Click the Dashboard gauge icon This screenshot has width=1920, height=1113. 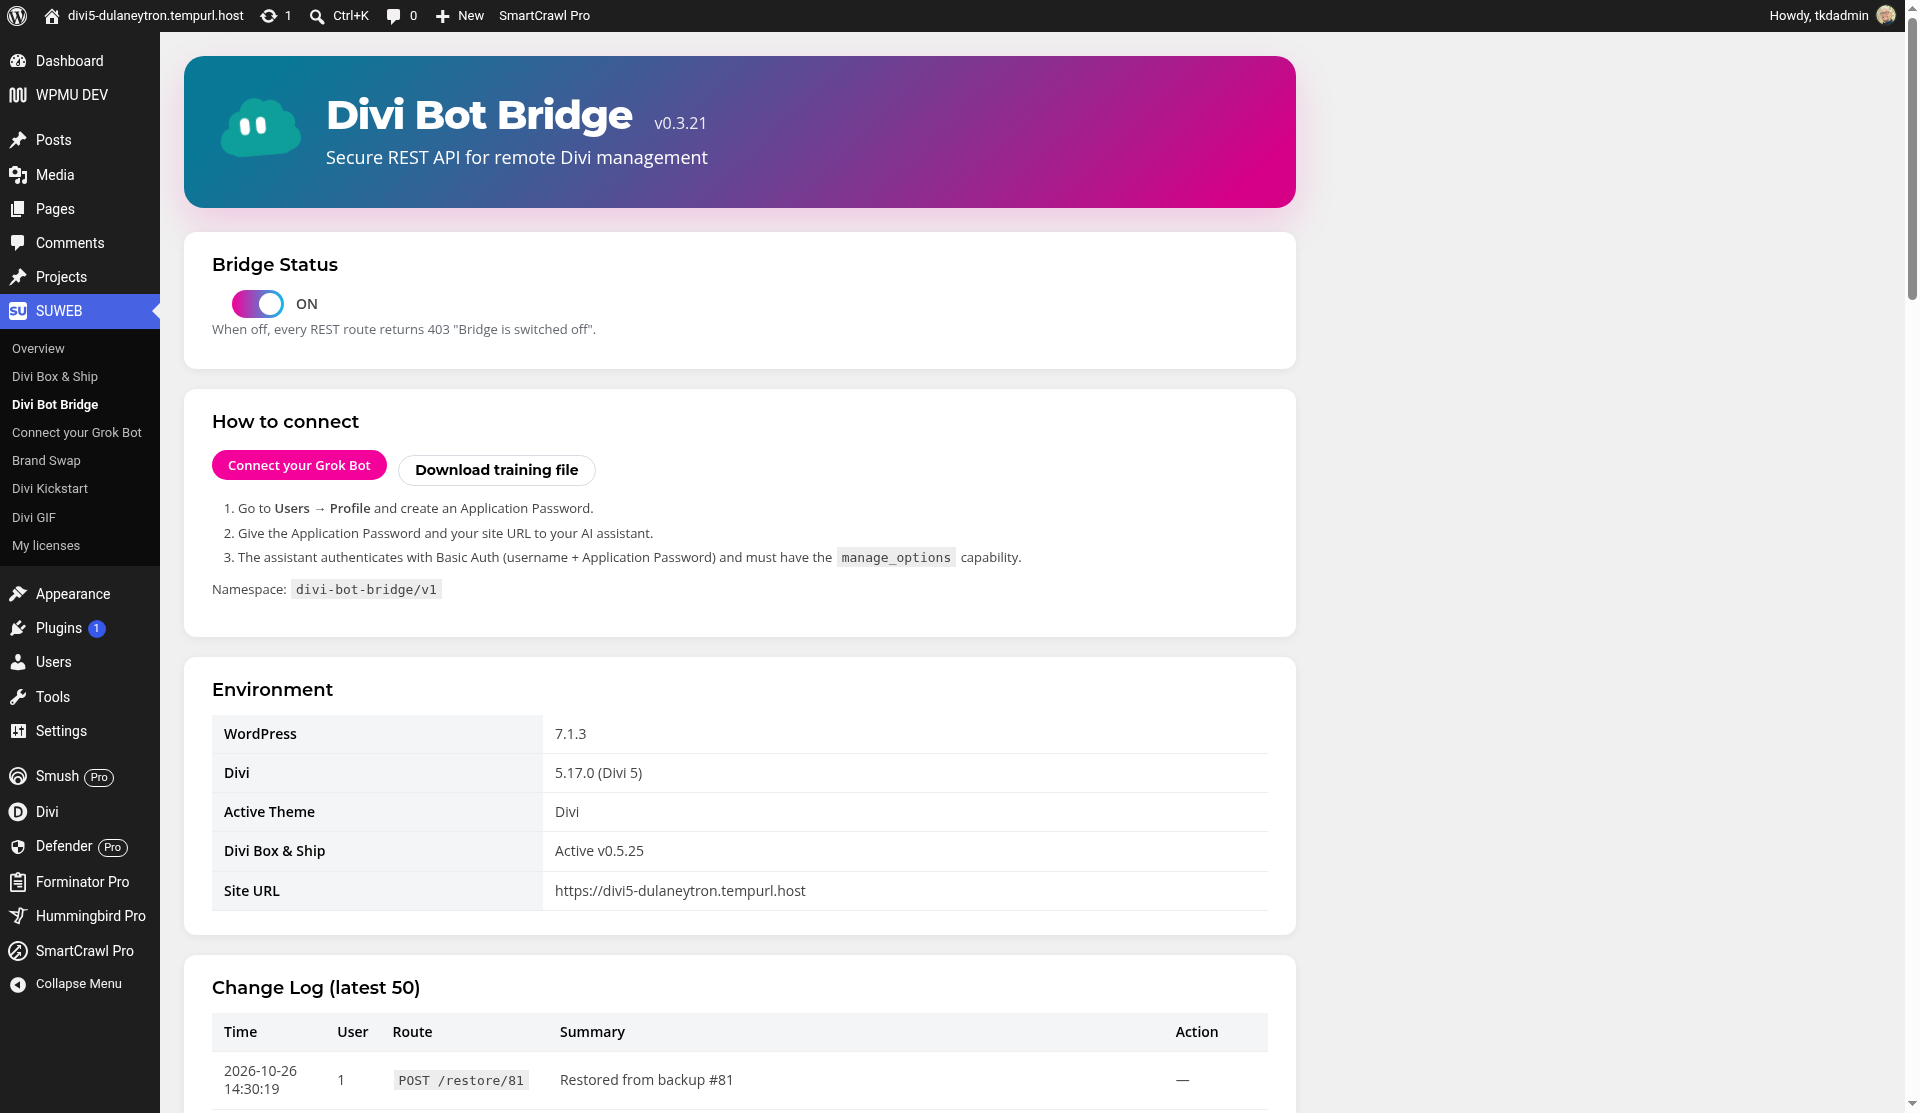[x=18, y=61]
